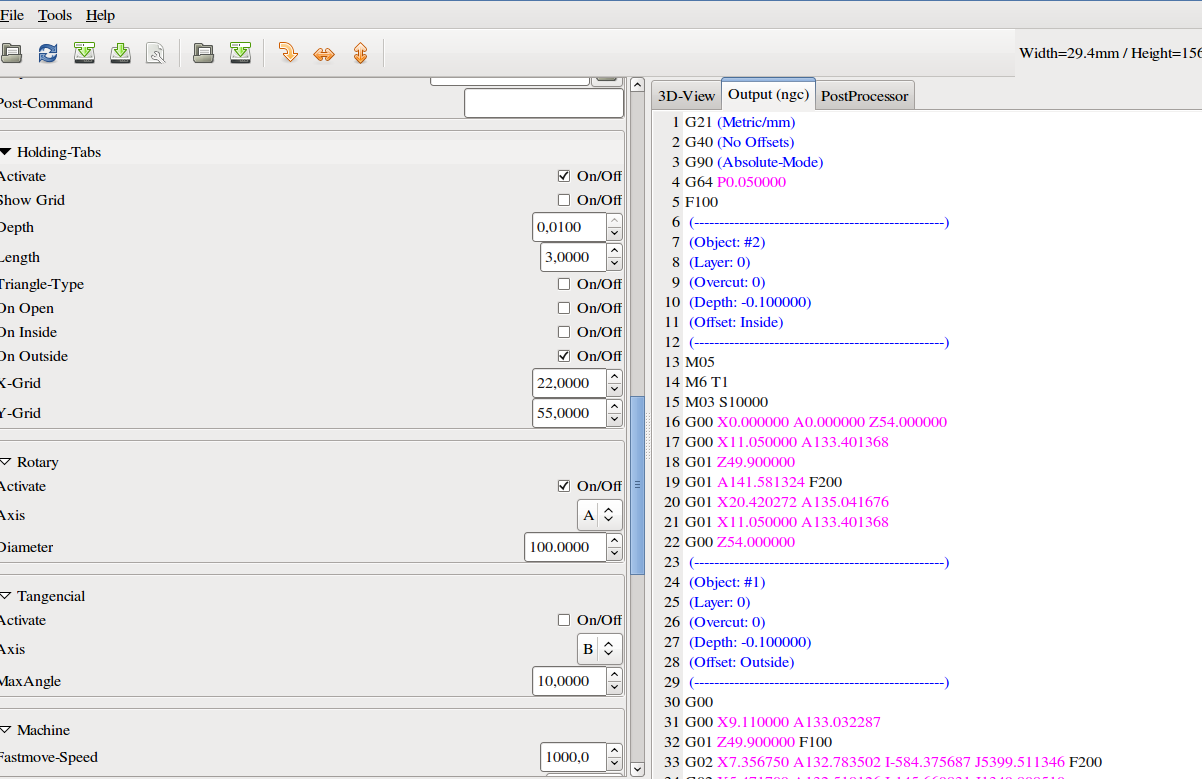This screenshot has height=779, width=1202.
Task: Click the first green arrow drive icon
Action: coord(85,52)
